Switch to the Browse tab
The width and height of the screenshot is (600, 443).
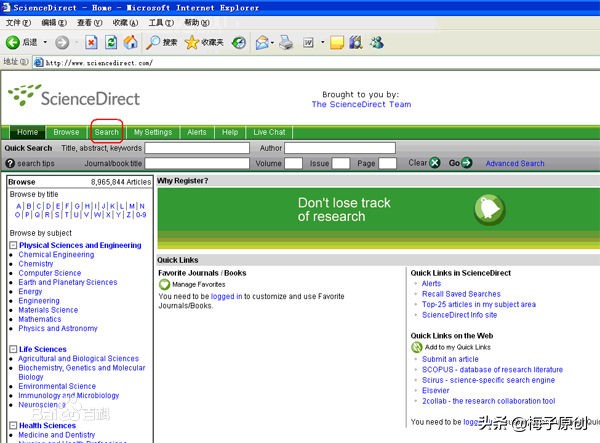tap(66, 132)
